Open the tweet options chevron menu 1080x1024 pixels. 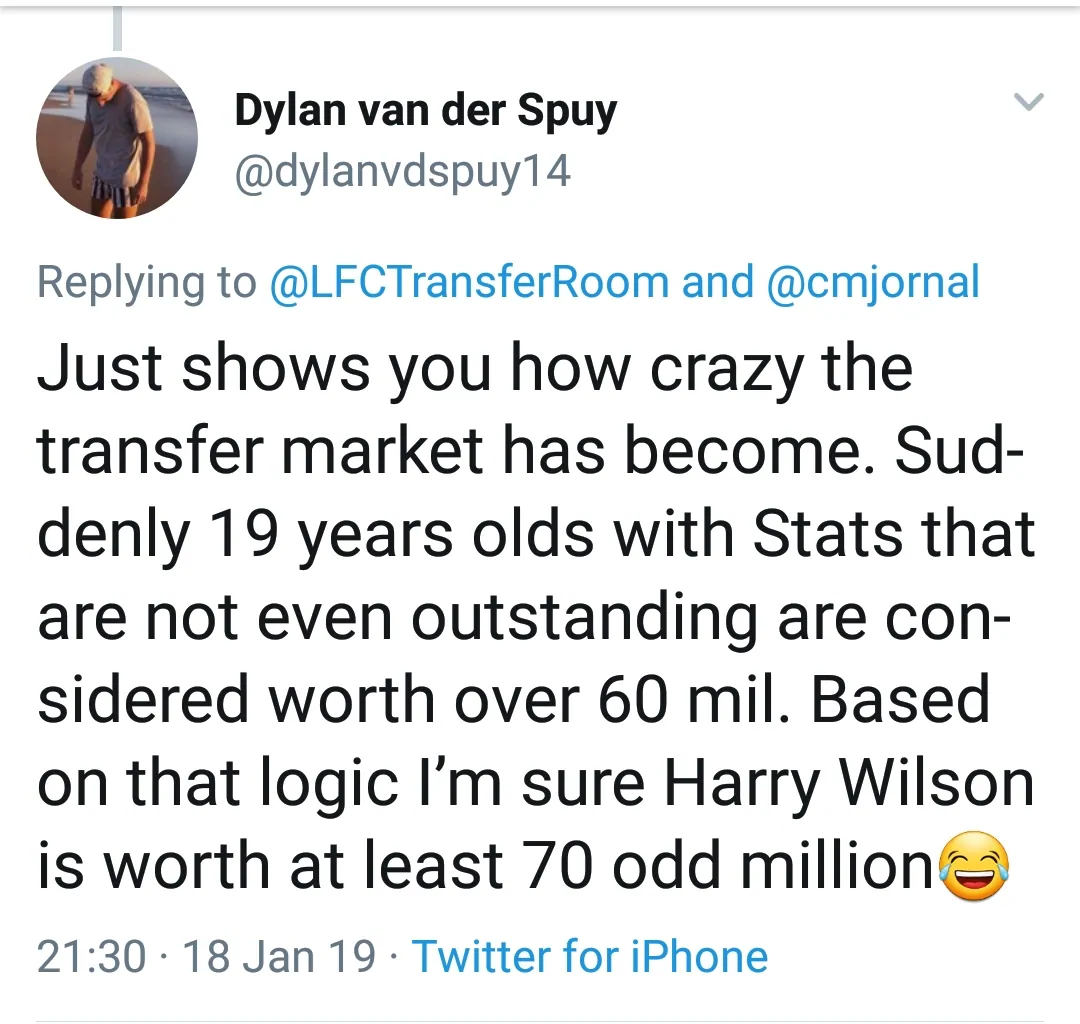1029,101
